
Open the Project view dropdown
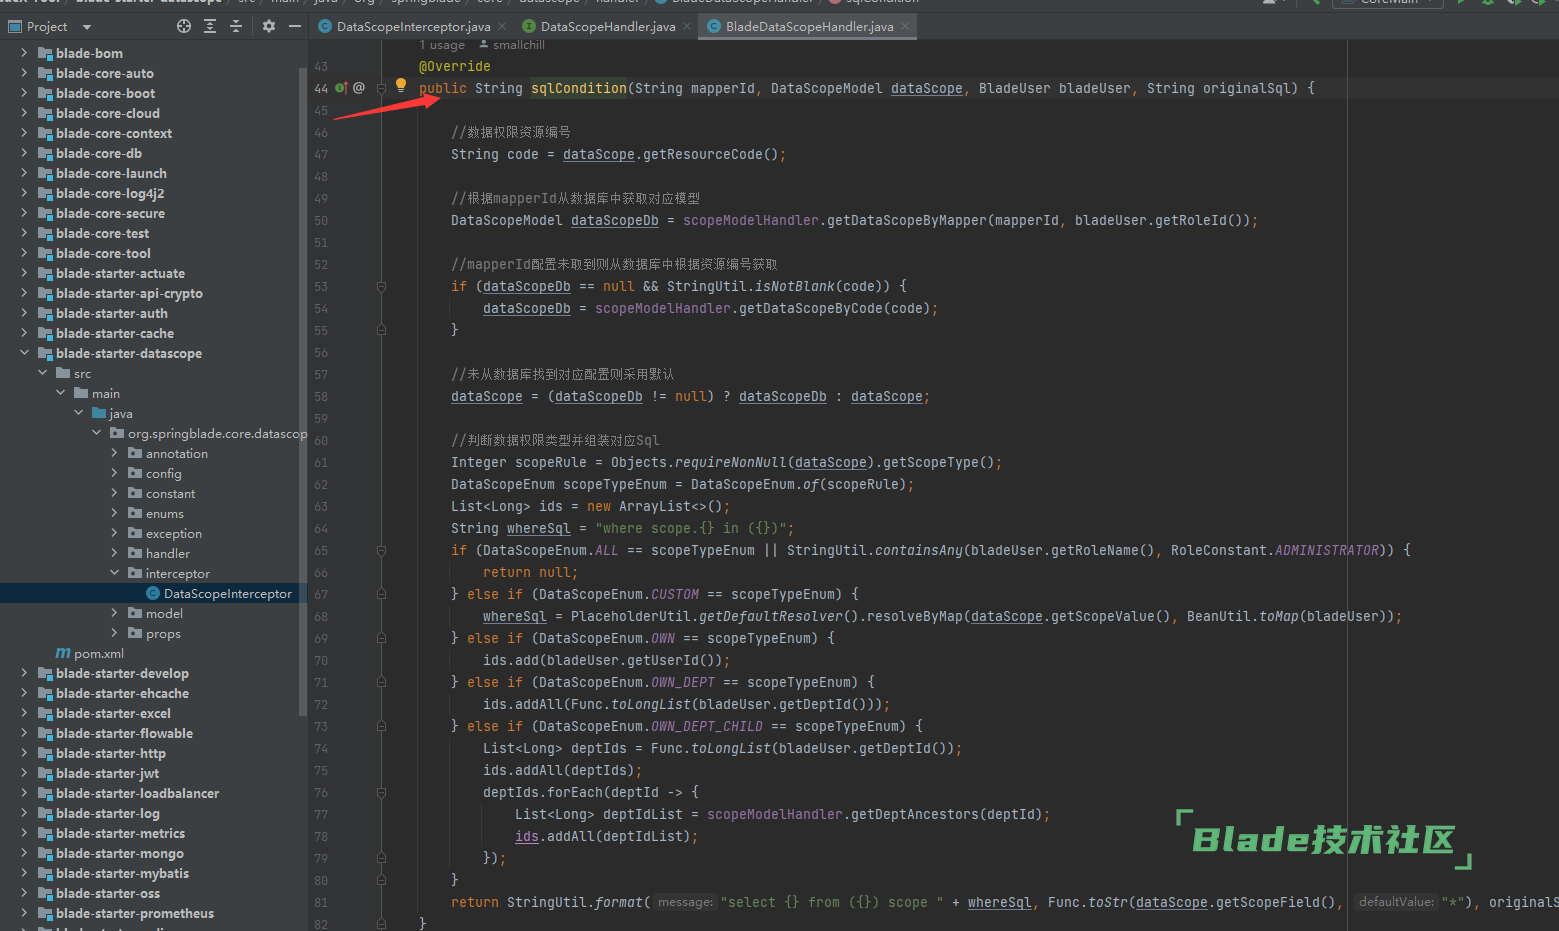tap(87, 27)
